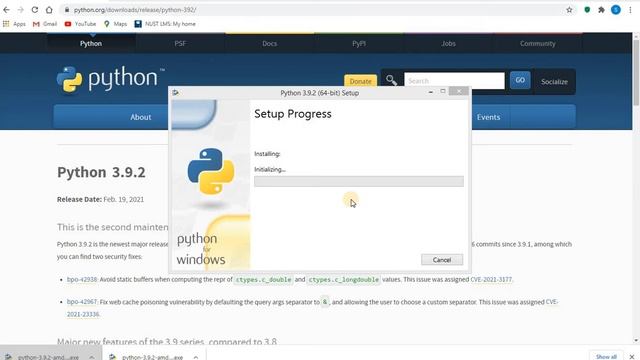
Task: Open the green shield extension icon
Action: (587, 10)
